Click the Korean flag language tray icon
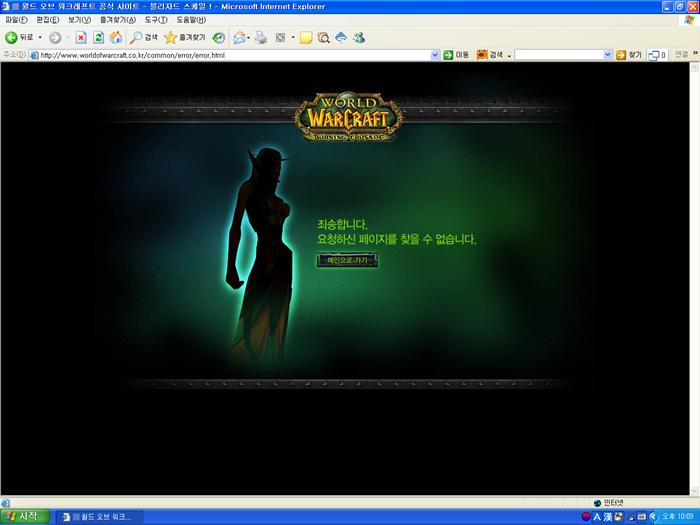The height and width of the screenshot is (525, 700). 586,517
